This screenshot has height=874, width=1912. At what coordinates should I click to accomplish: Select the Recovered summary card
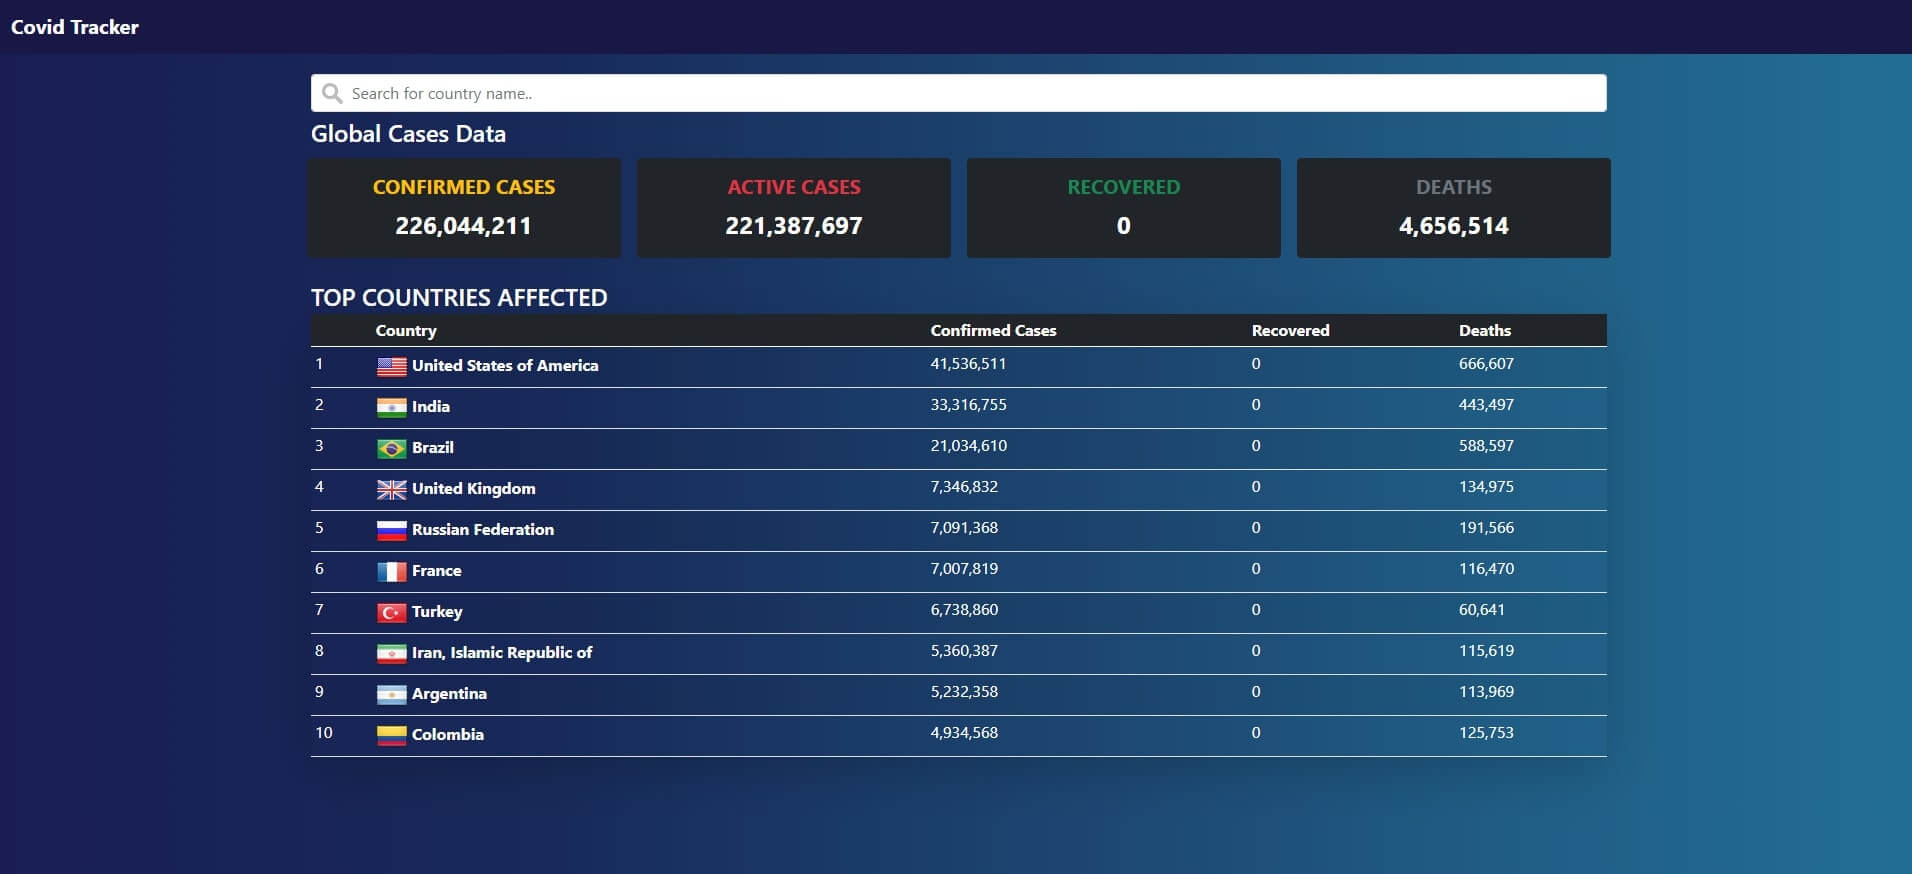pyautogui.click(x=1123, y=208)
